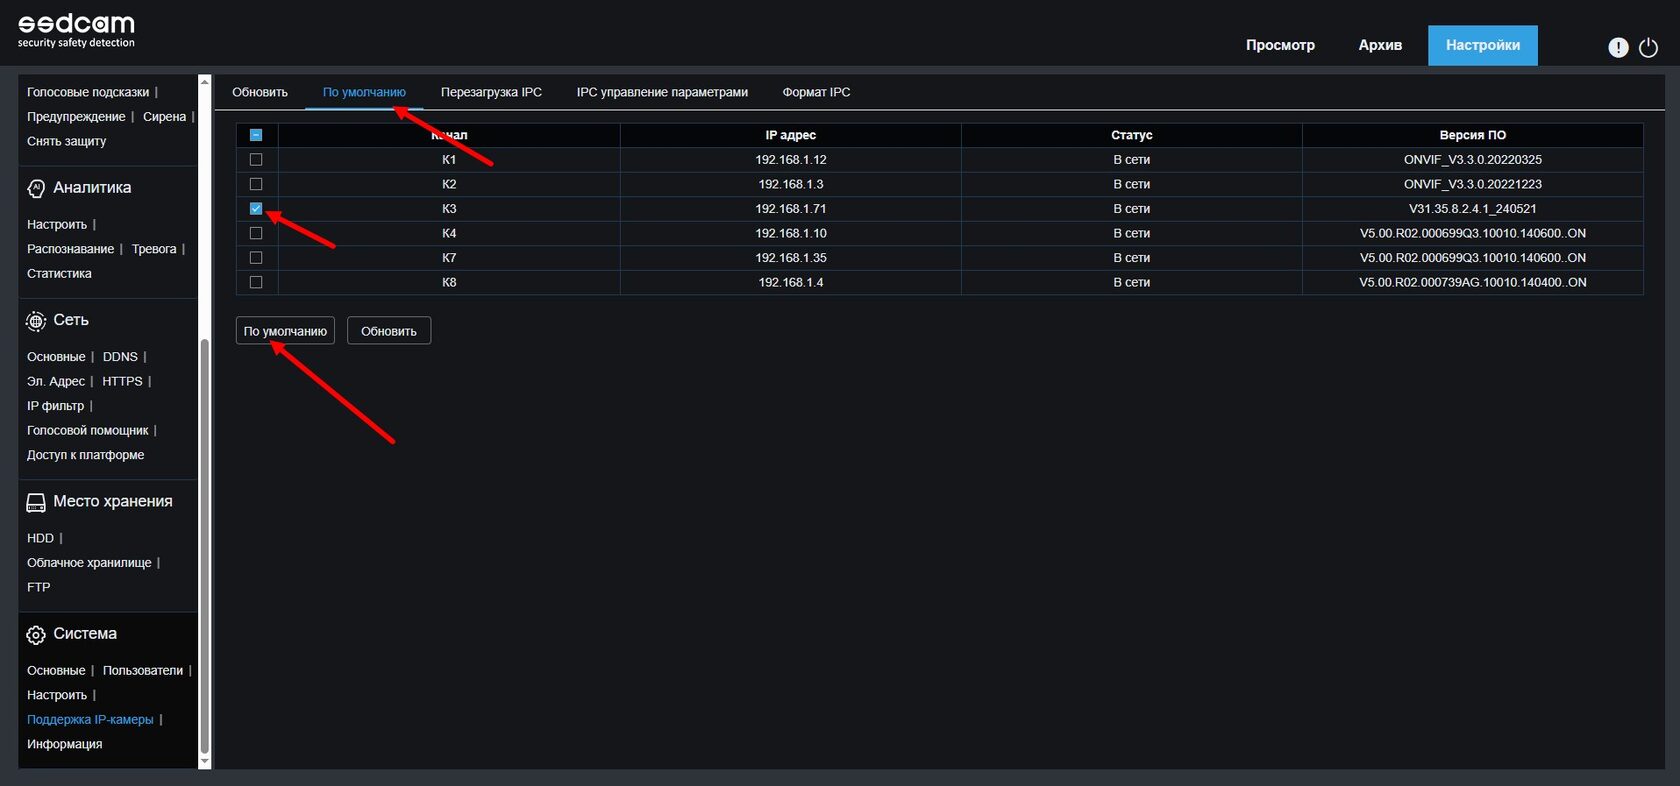The width and height of the screenshot is (1680, 786).
Task: Click the ssdcam logo
Action: (x=76, y=30)
